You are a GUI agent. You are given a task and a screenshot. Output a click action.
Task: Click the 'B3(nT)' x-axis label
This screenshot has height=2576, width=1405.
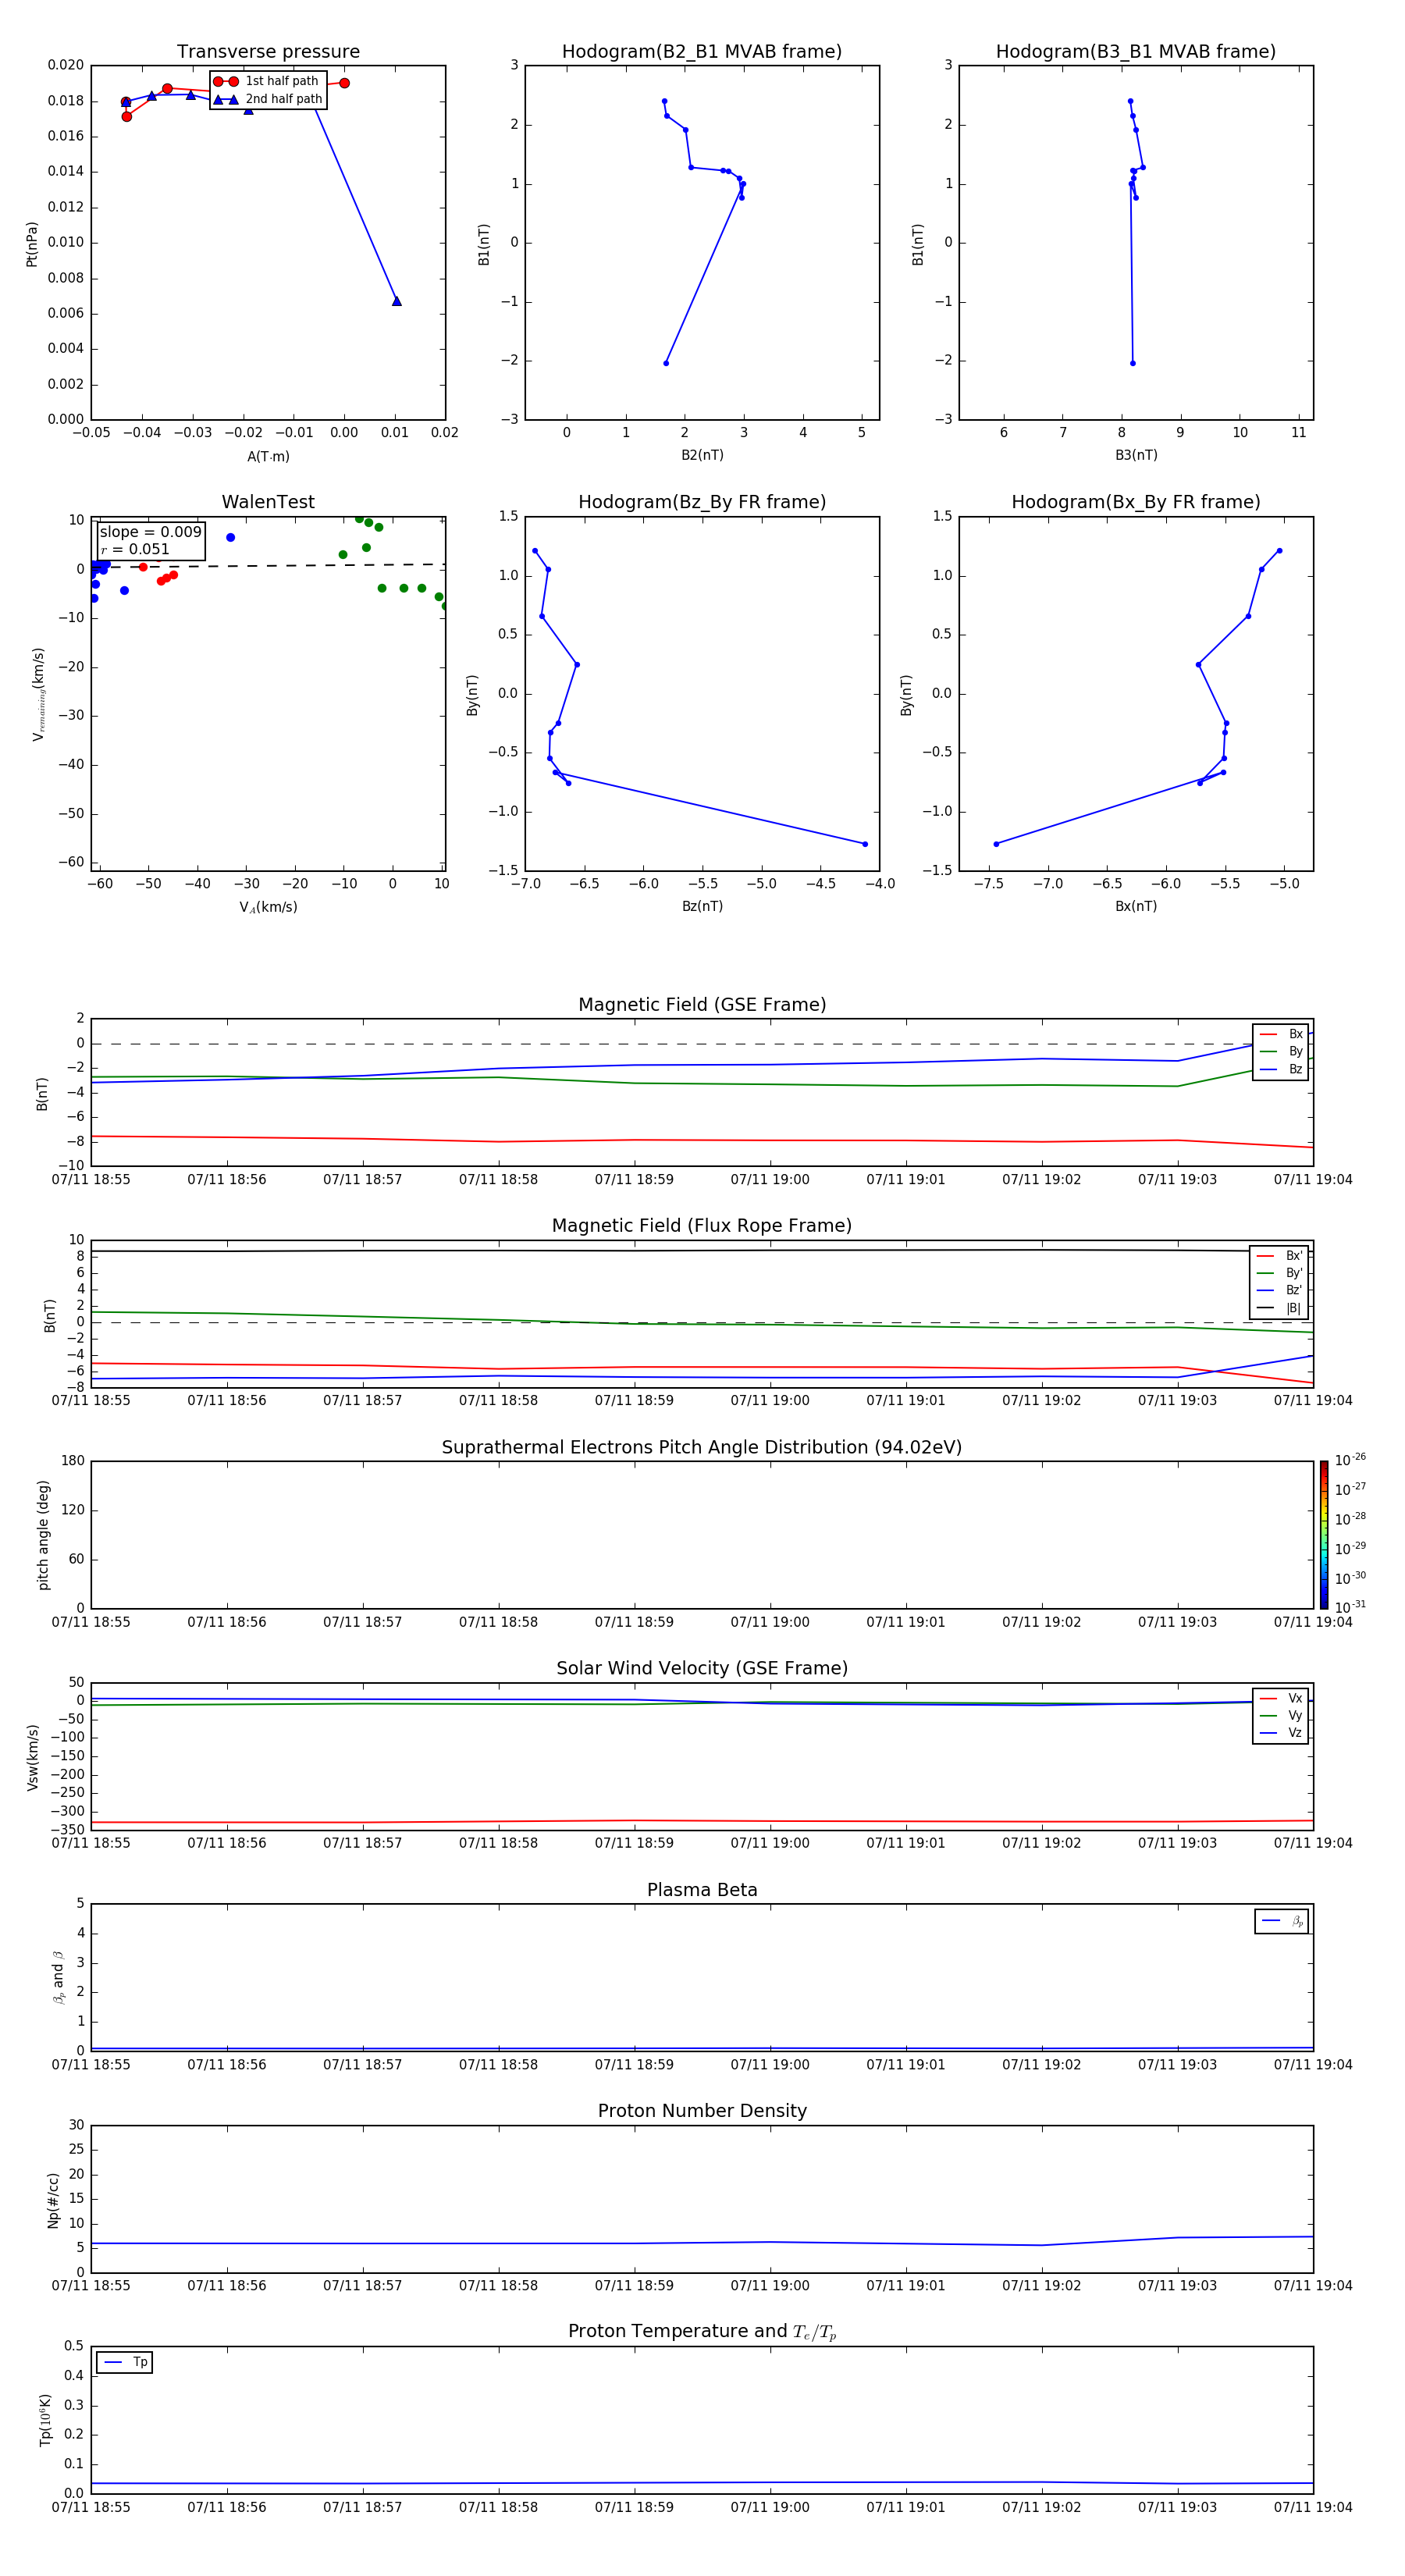pyautogui.click(x=1136, y=455)
